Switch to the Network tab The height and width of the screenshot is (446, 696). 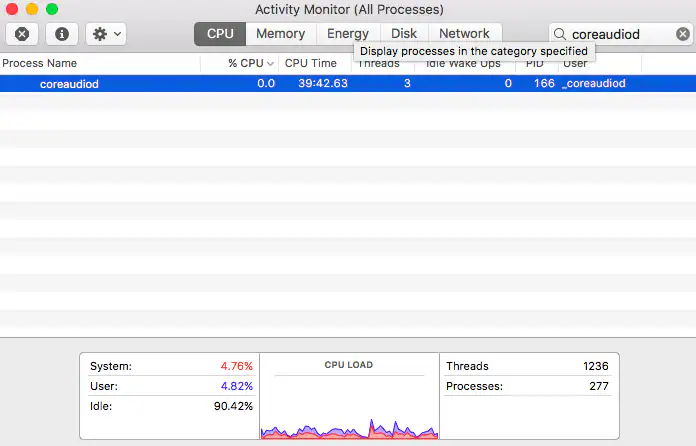click(x=464, y=34)
